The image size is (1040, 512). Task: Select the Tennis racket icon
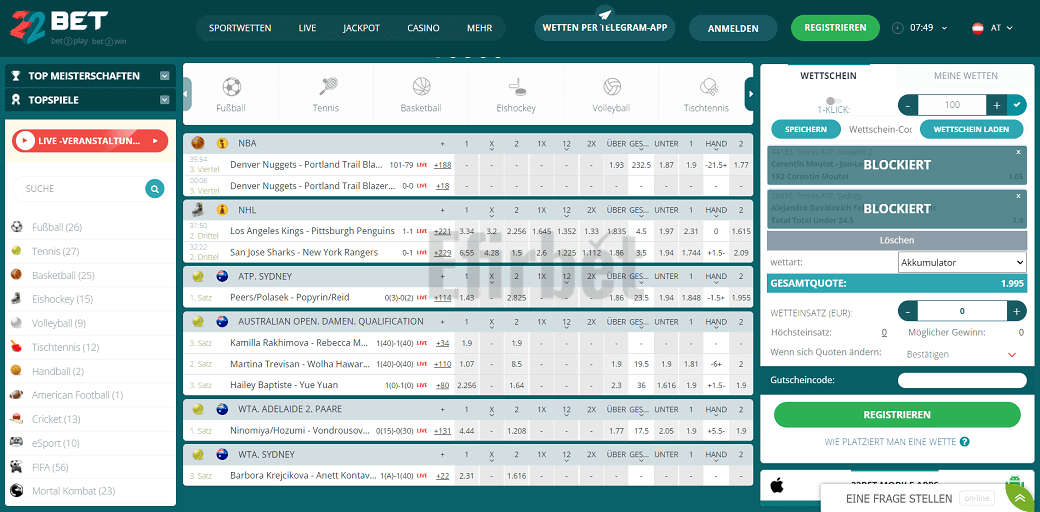pos(326,86)
